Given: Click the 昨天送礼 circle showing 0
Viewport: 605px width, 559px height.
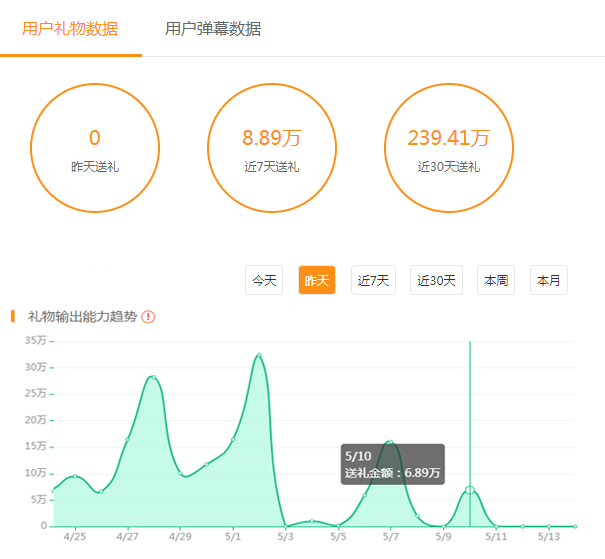Looking at the screenshot, I should click(95, 148).
